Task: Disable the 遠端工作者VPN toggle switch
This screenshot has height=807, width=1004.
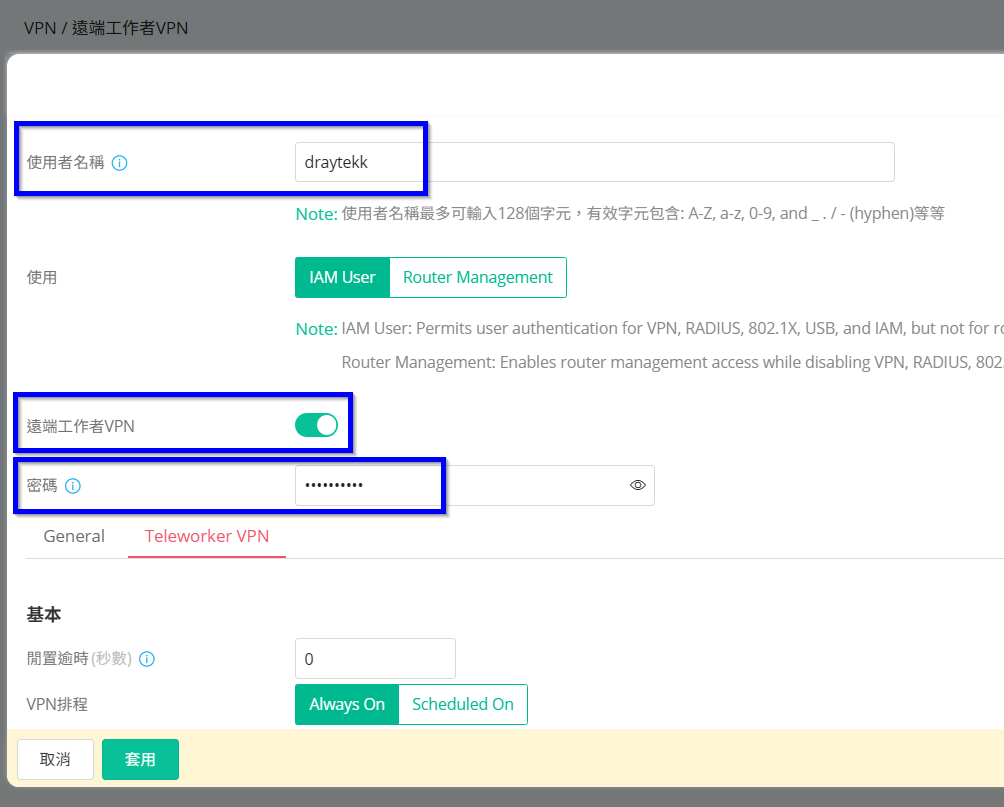Action: [316, 425]
